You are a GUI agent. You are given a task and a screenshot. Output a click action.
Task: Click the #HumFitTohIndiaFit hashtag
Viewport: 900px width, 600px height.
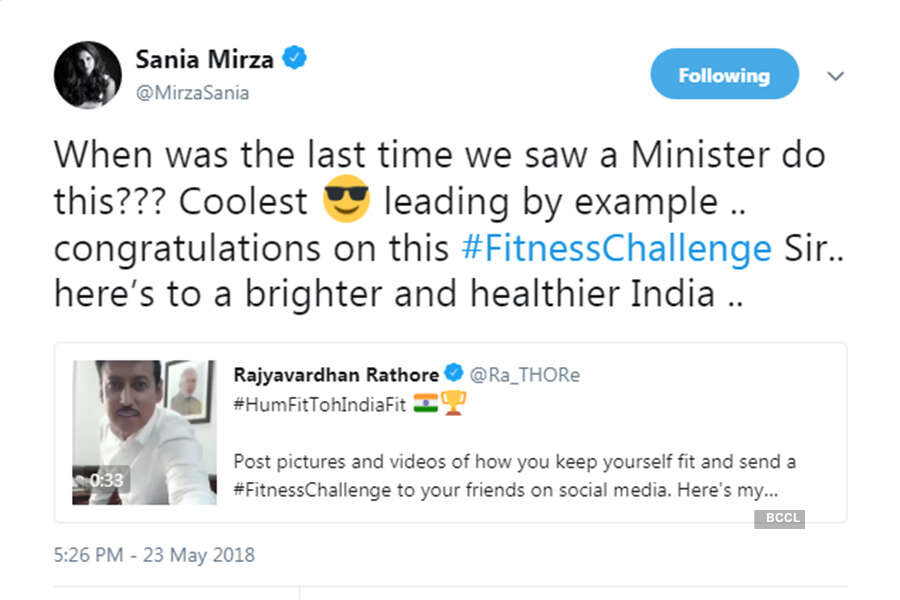tap(321, 404)
